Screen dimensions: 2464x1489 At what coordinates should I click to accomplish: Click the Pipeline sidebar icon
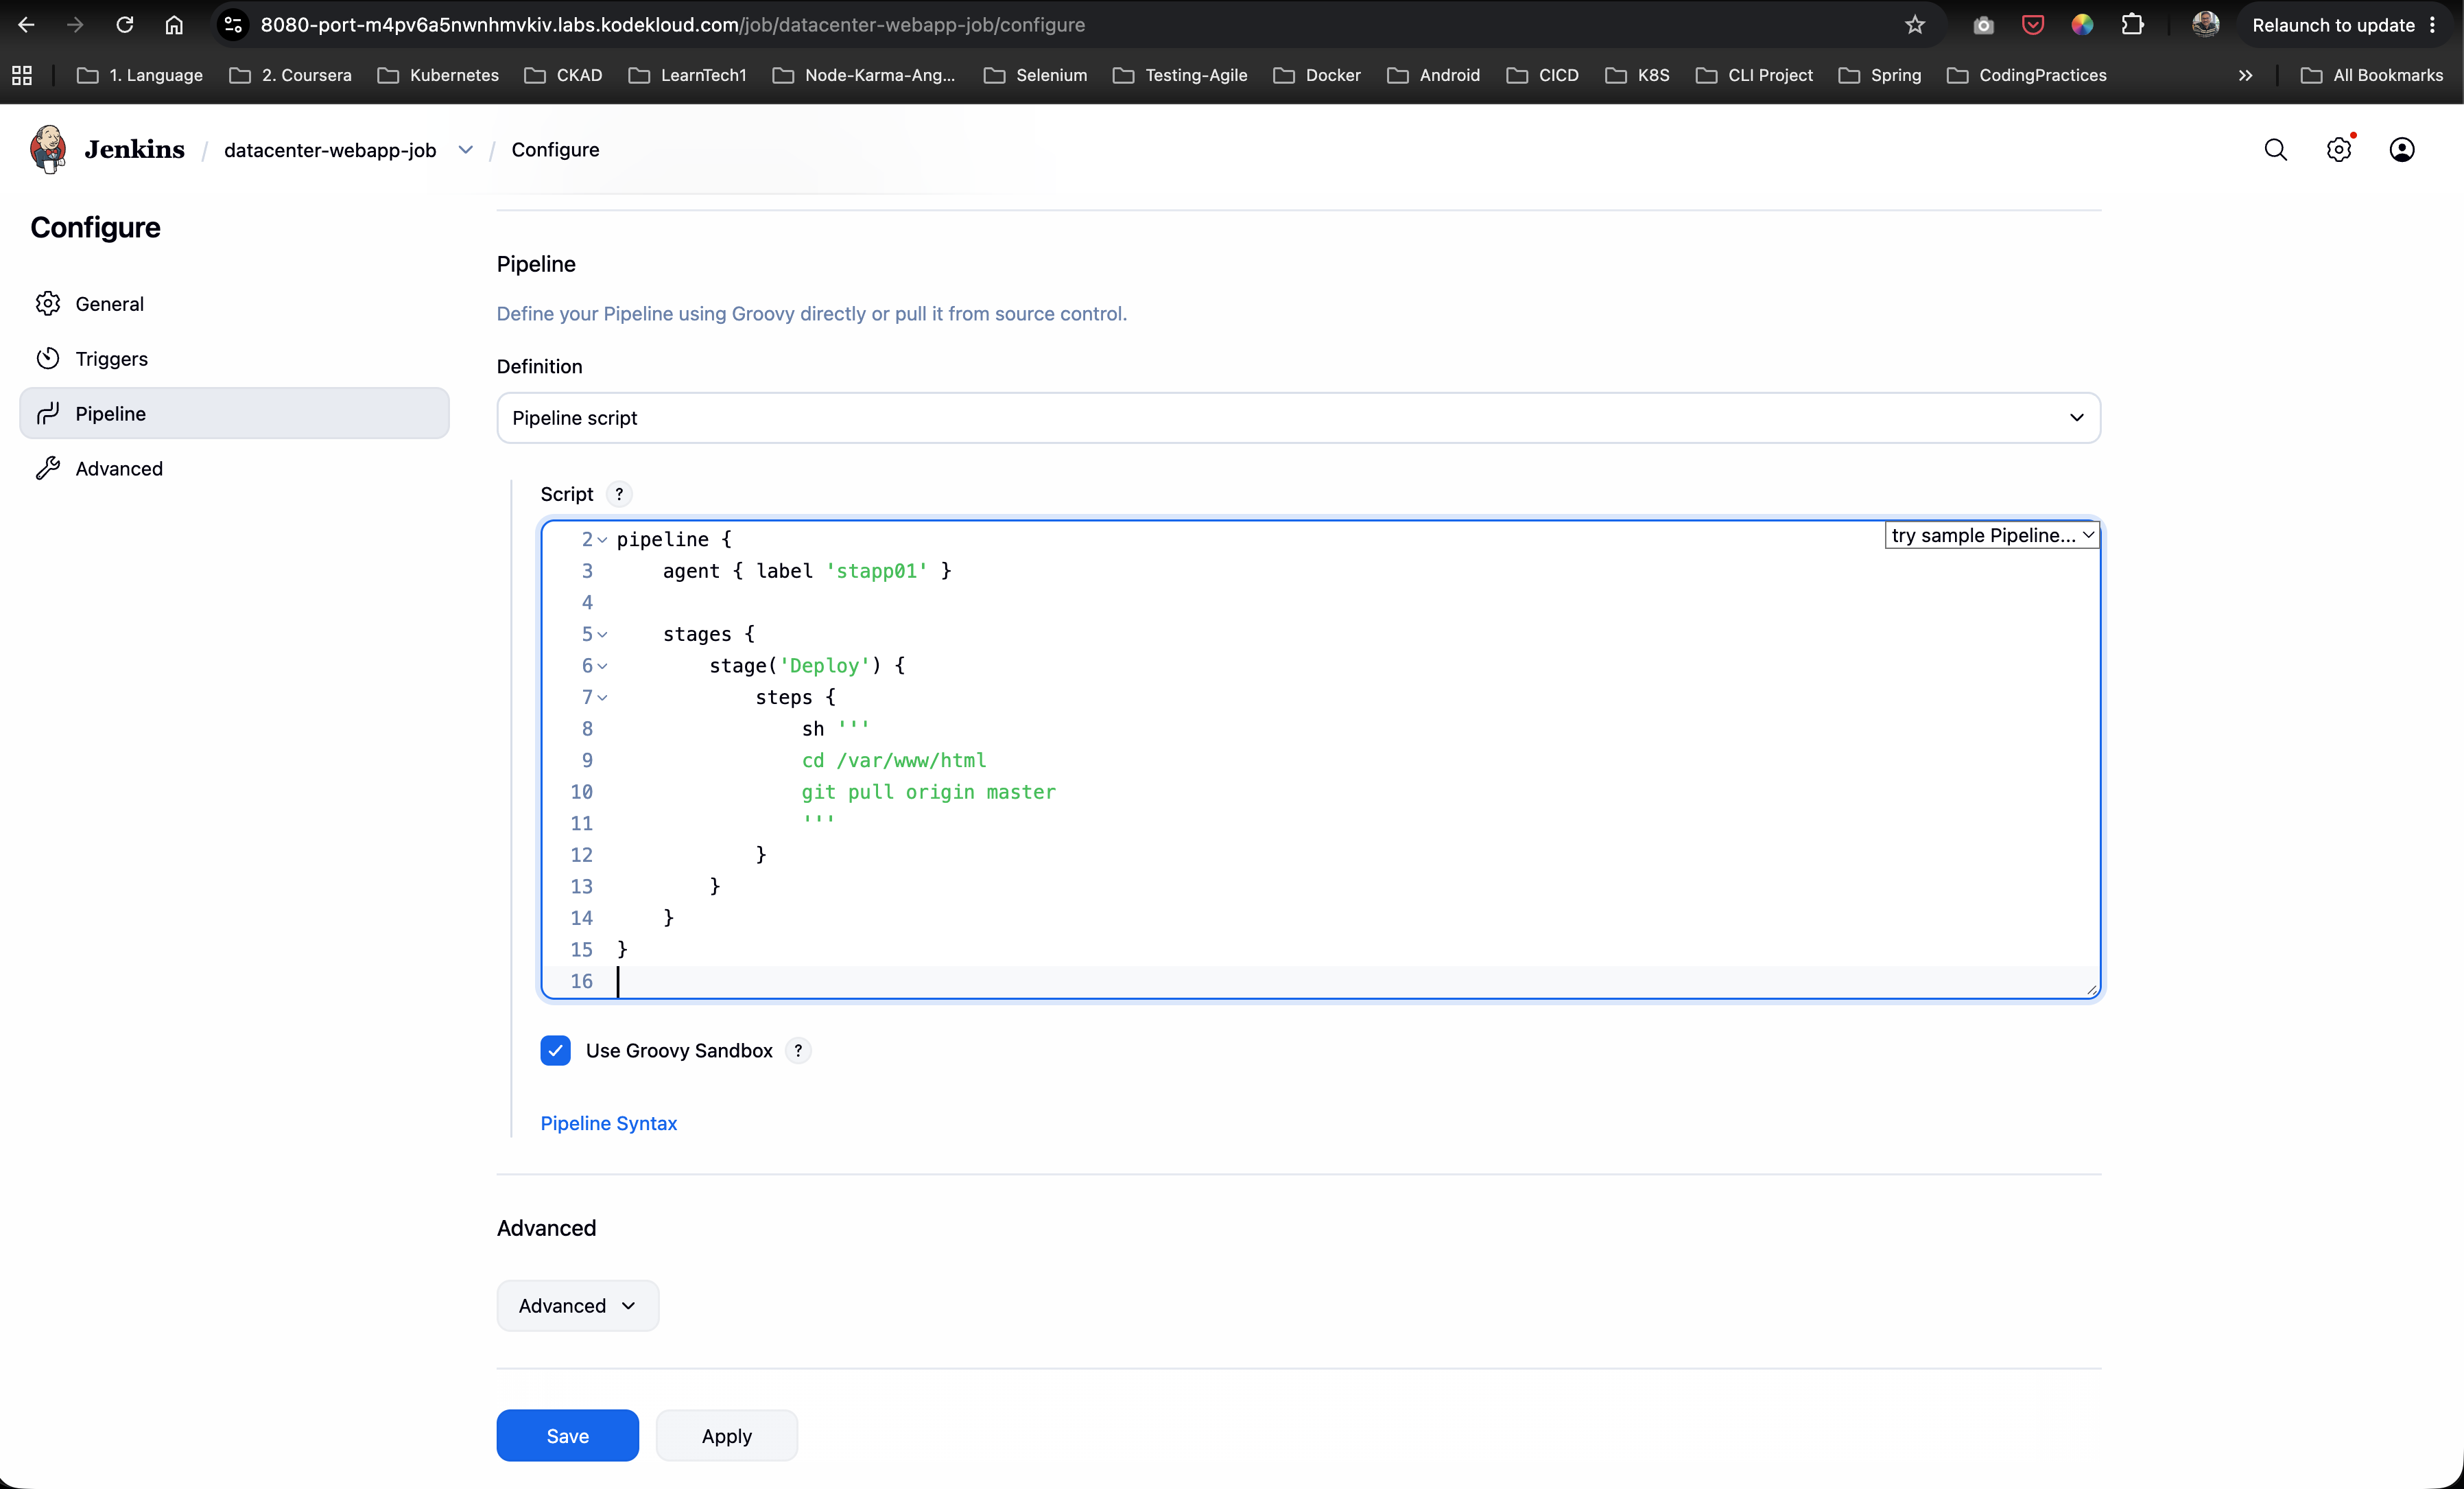(x=48, y=413)
